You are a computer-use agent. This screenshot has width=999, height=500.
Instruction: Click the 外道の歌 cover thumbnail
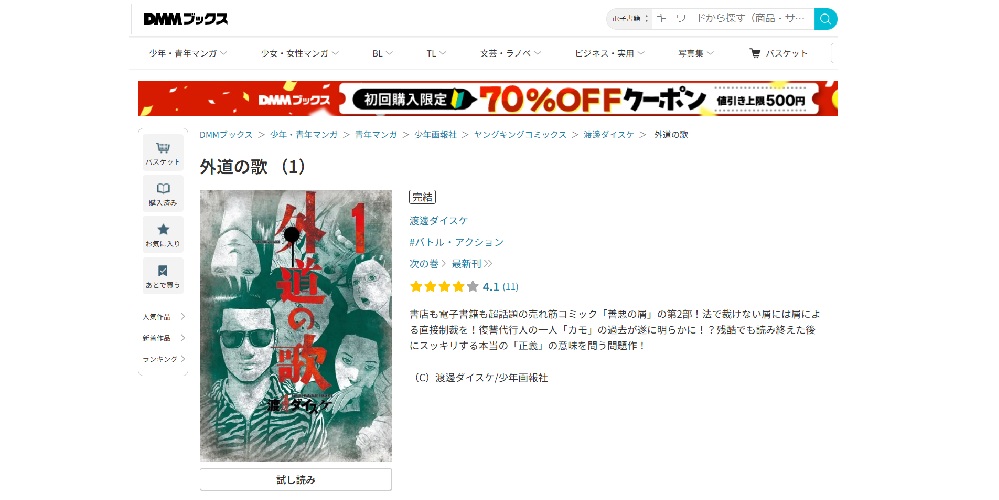pyautogui.click(x=296, y=325)
